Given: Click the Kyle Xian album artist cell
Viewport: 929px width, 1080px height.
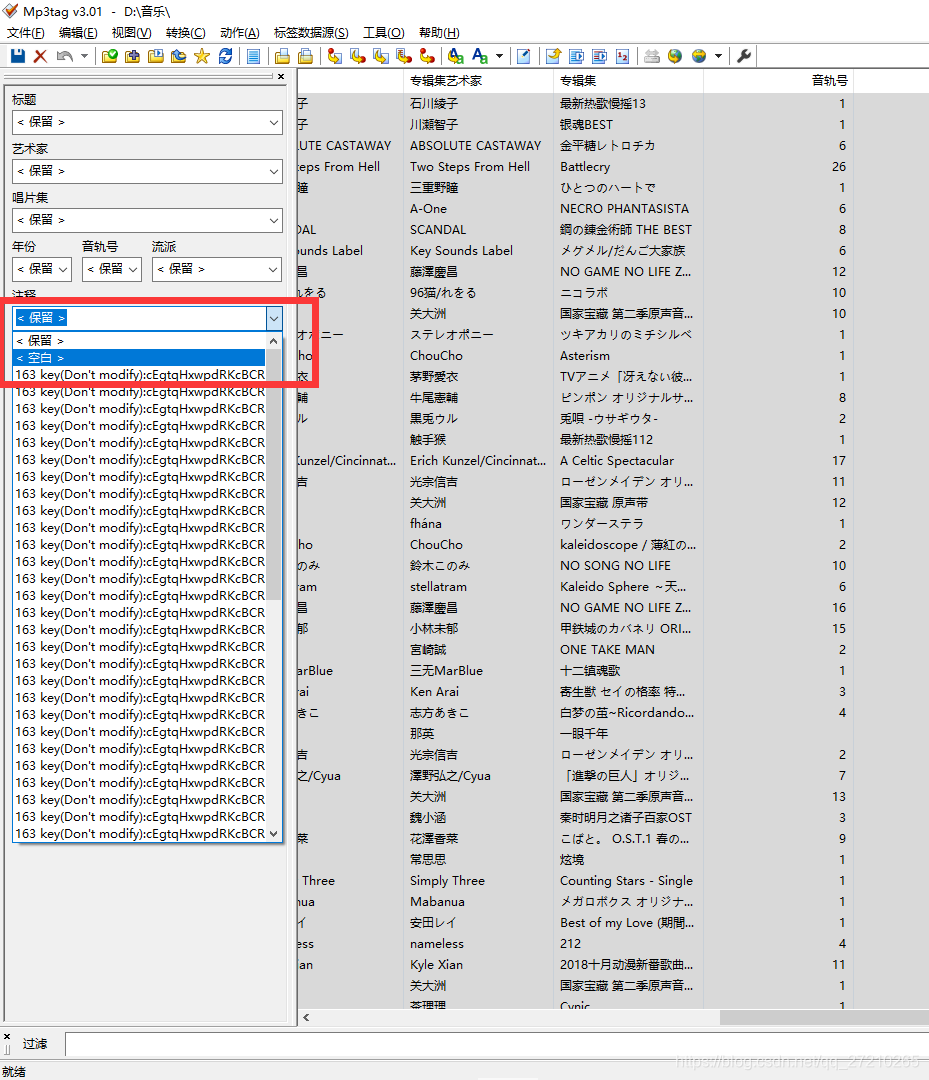Looking at the screenshot, I should coord(437,965).
